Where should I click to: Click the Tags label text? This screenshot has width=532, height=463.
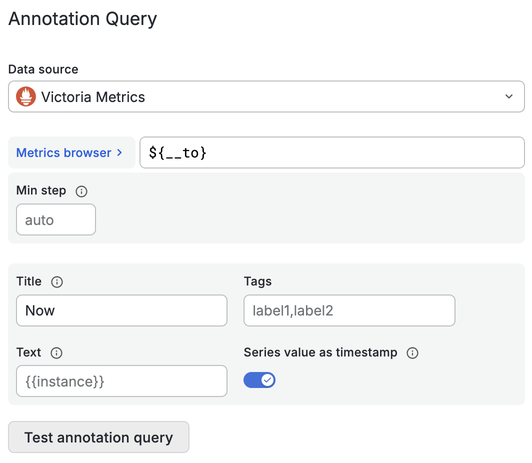coord(258,282)
